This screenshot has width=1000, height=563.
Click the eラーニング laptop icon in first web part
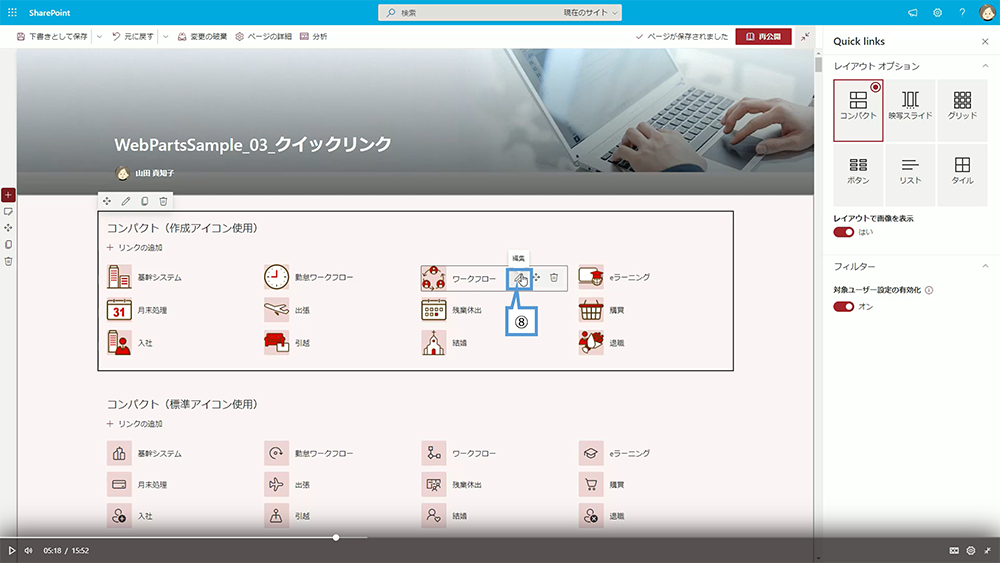coord(591,277)
